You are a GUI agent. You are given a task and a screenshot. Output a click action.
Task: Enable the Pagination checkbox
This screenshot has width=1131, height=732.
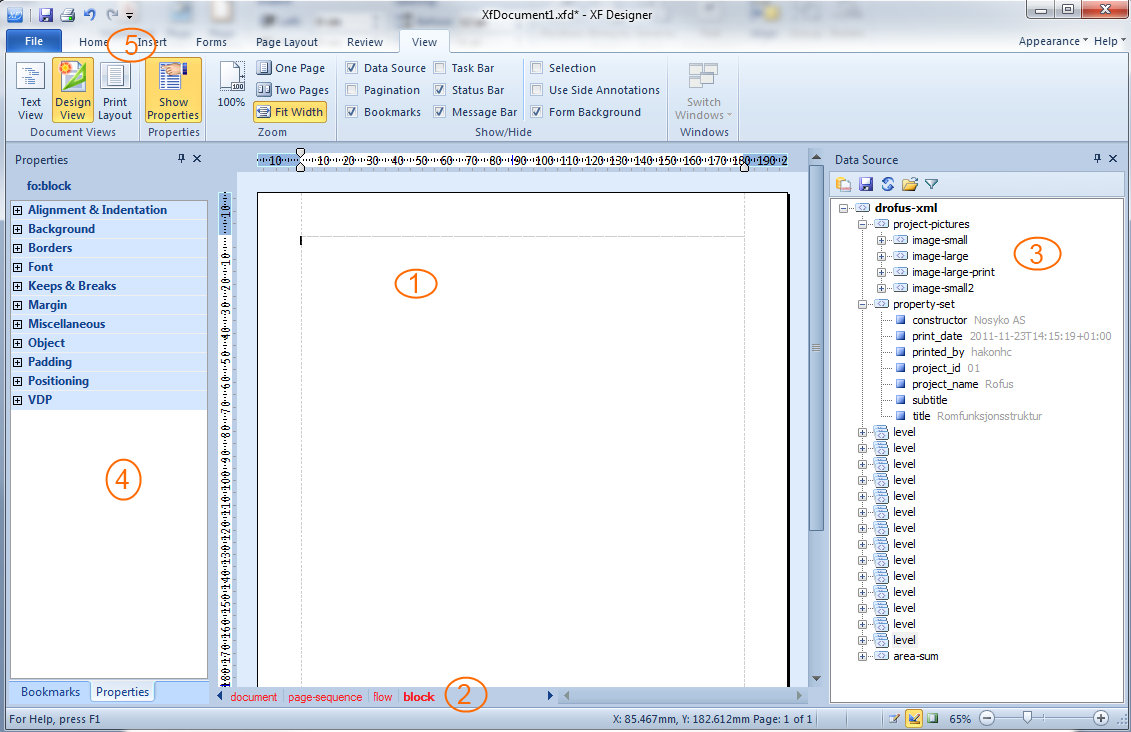(352, 90)
